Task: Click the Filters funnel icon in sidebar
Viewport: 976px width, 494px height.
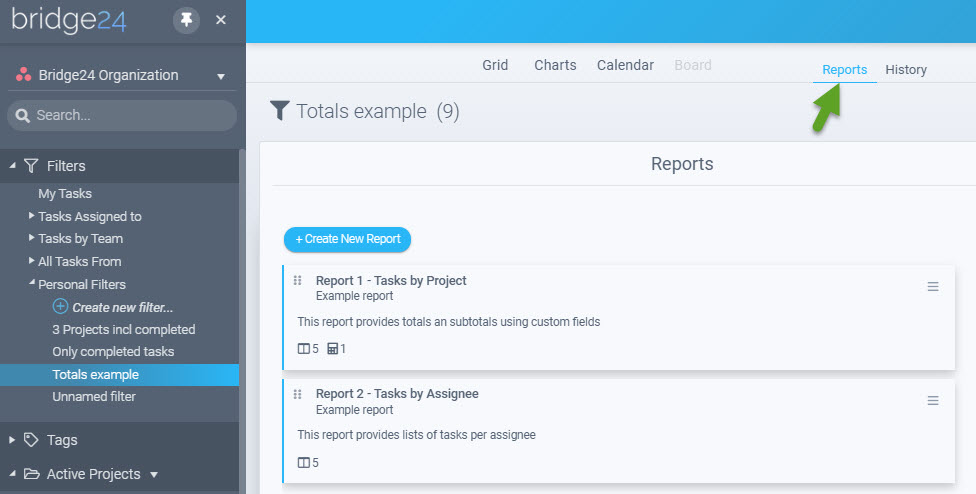Action: pos(31,165)
